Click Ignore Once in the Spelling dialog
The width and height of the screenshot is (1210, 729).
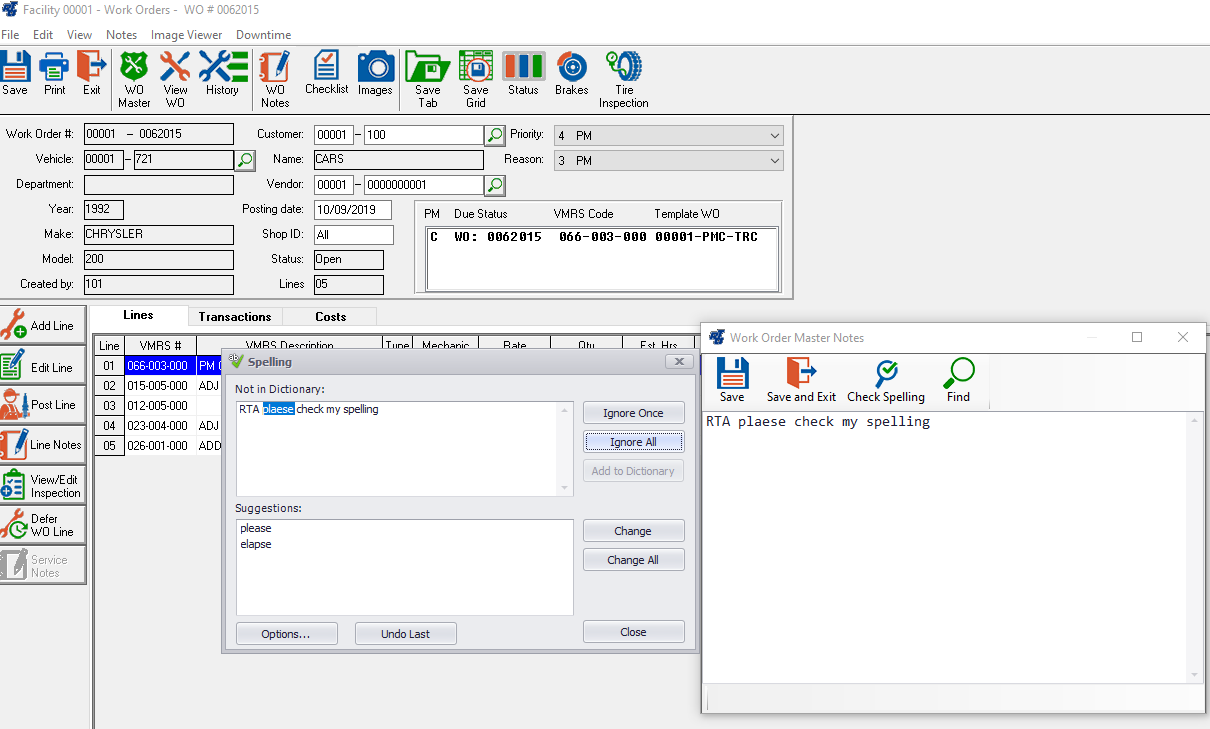(x=633, y=413)
